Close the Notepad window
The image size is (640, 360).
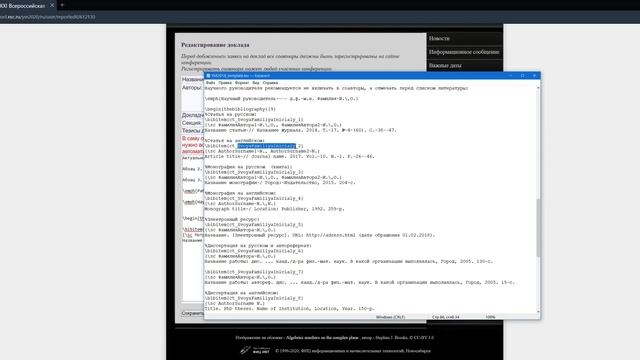pyautogui.click(x=534, y=76)
